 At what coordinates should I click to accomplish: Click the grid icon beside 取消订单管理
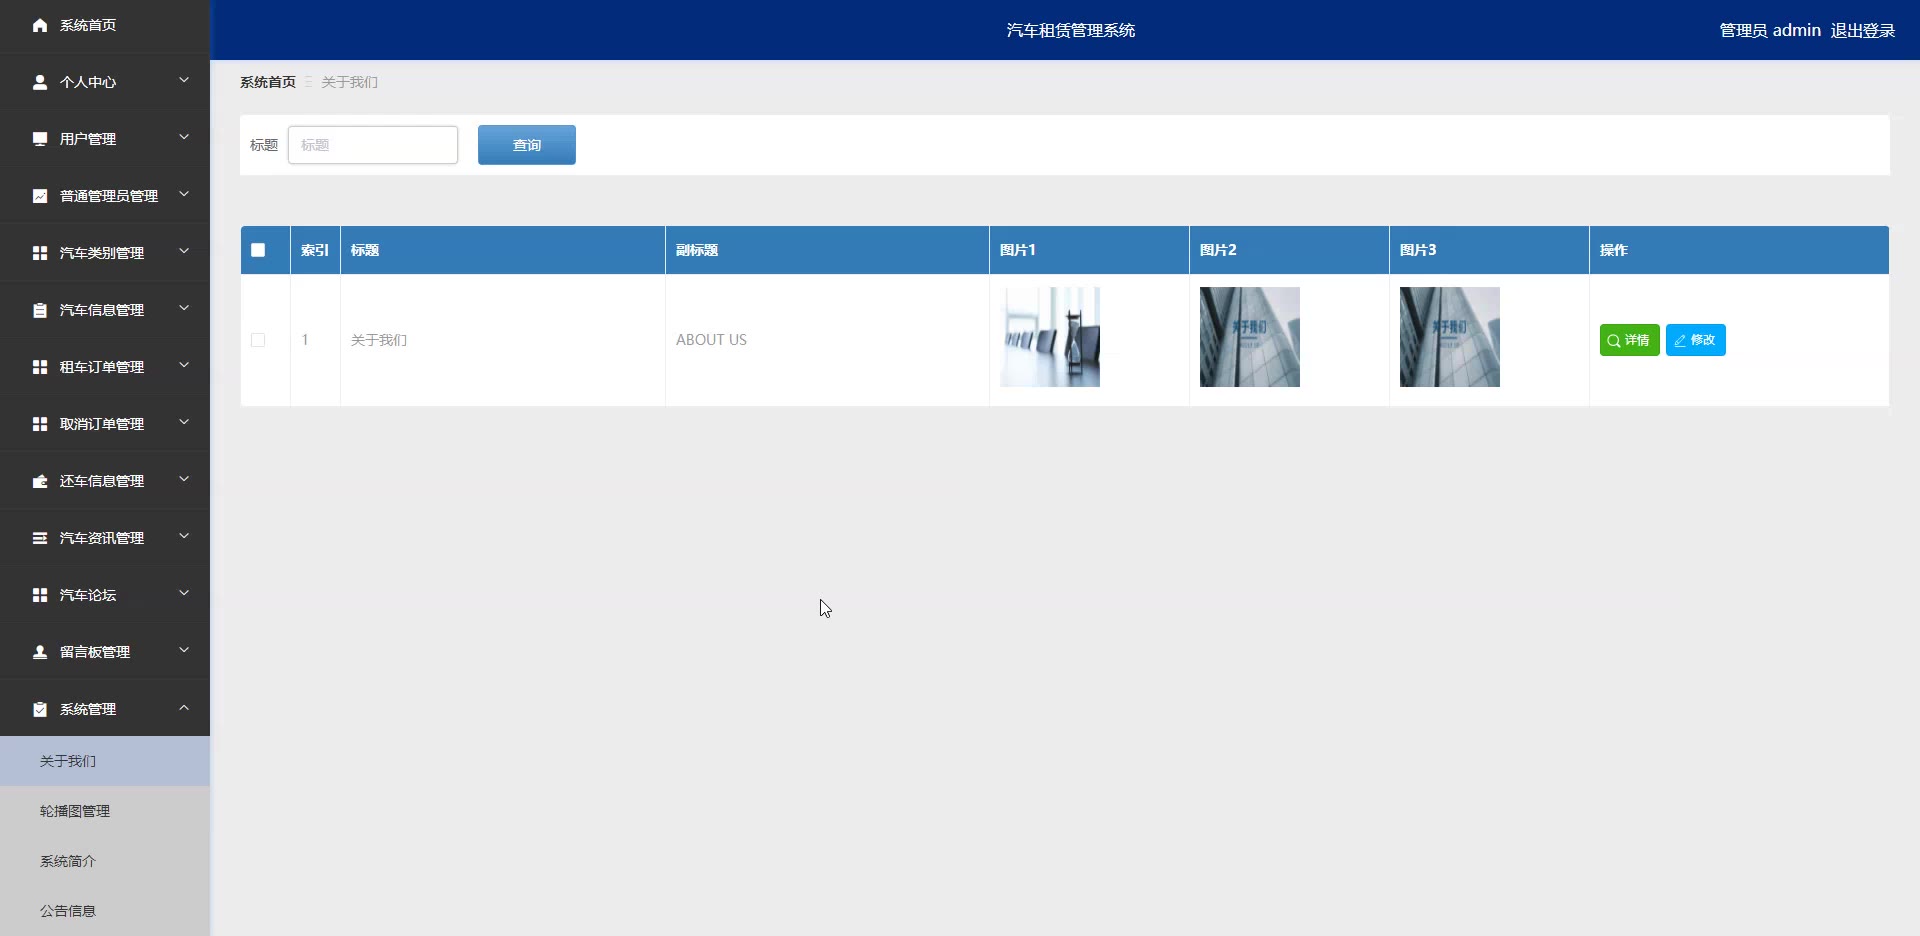click(40, 424)
